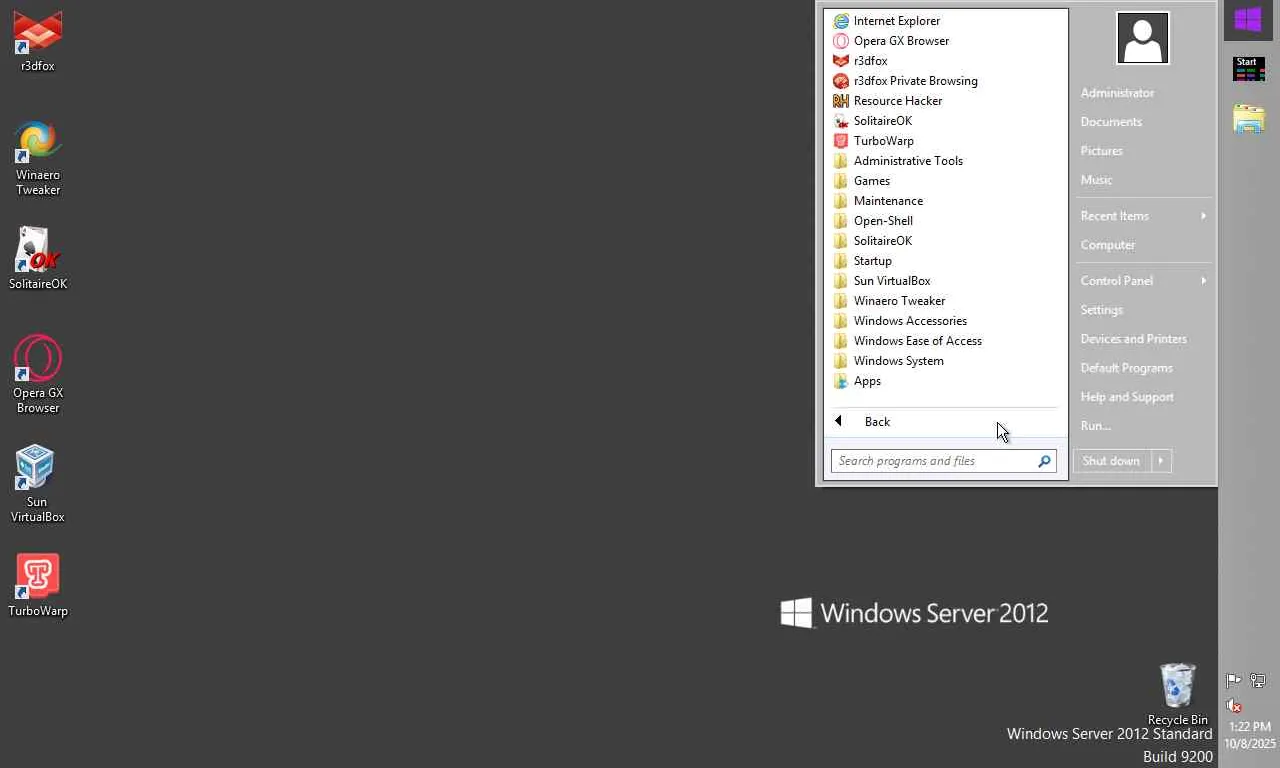
Task: Launch Internet Explorer from the Start menu
Action: click(945, 21)
